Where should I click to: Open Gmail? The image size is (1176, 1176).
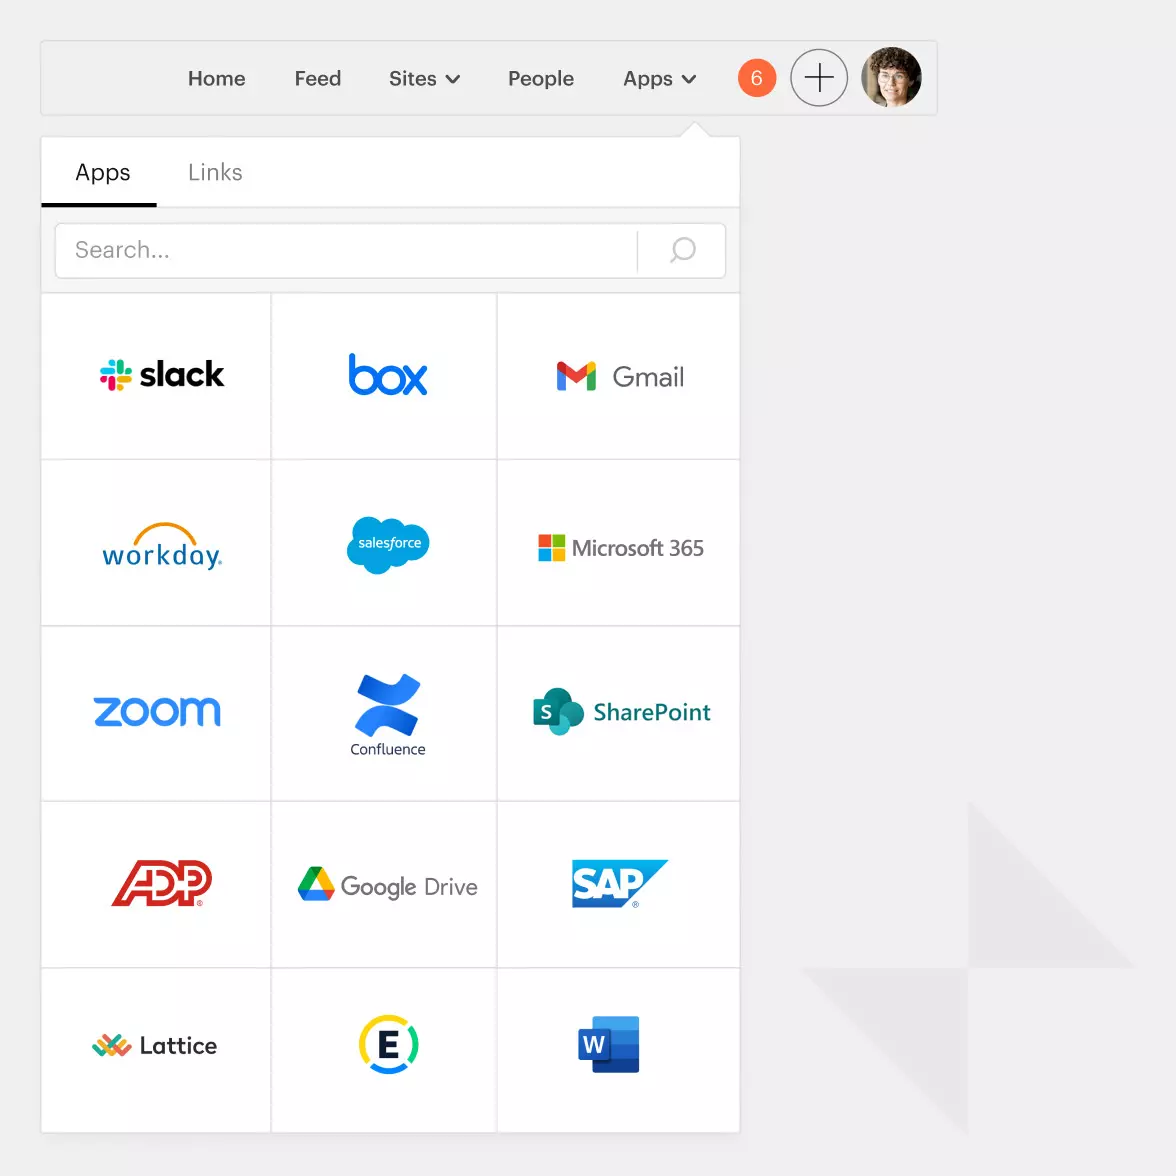click(x=618, y=376)
